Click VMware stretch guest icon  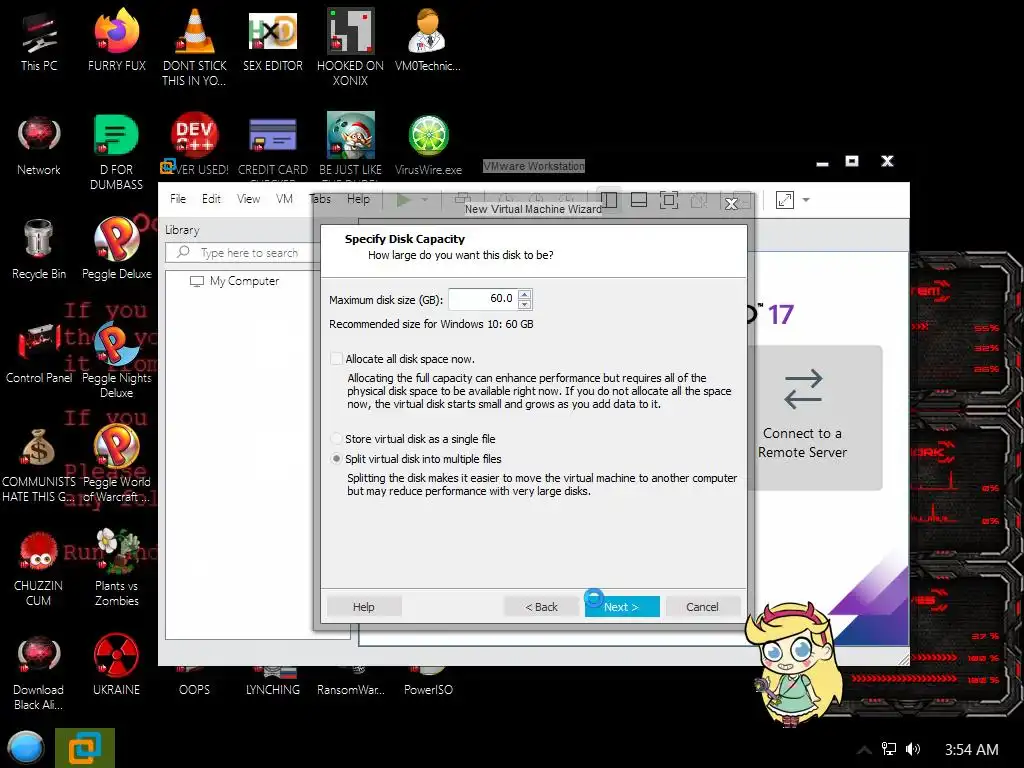point(785,200)
